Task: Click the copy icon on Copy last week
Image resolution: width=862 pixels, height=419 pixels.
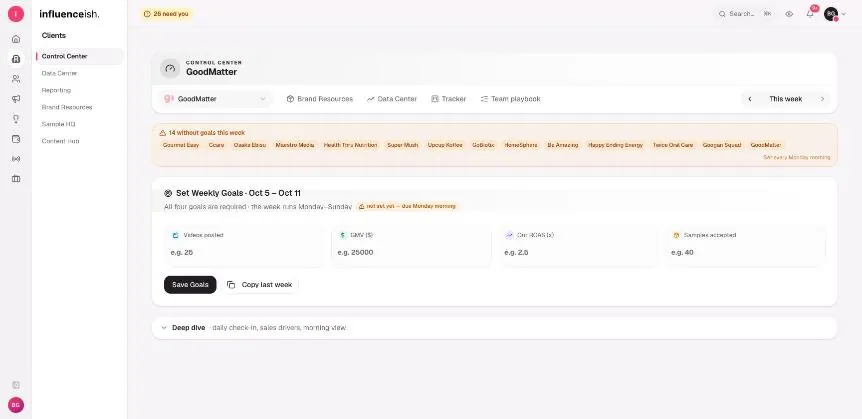Action: (x=231, y=285)
